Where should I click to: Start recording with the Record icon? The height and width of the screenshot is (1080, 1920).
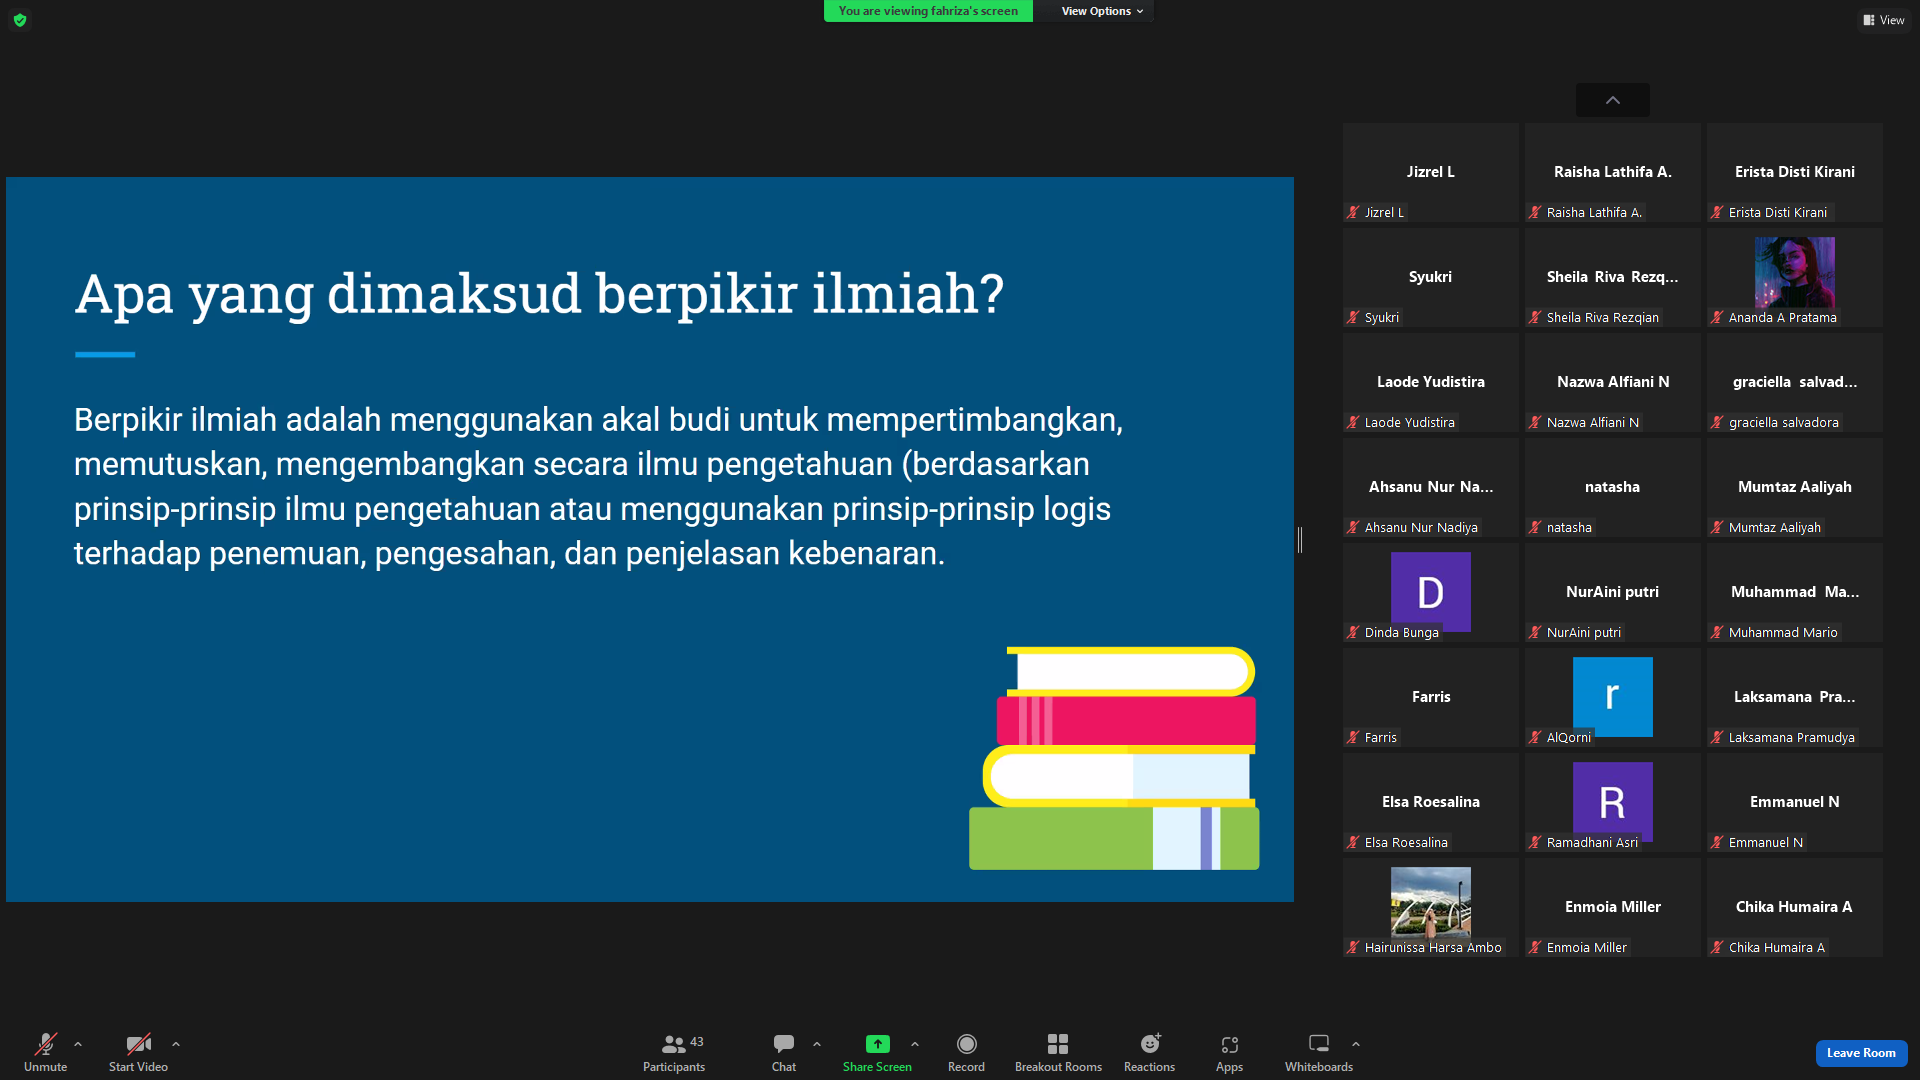[x=966, y=1044]
